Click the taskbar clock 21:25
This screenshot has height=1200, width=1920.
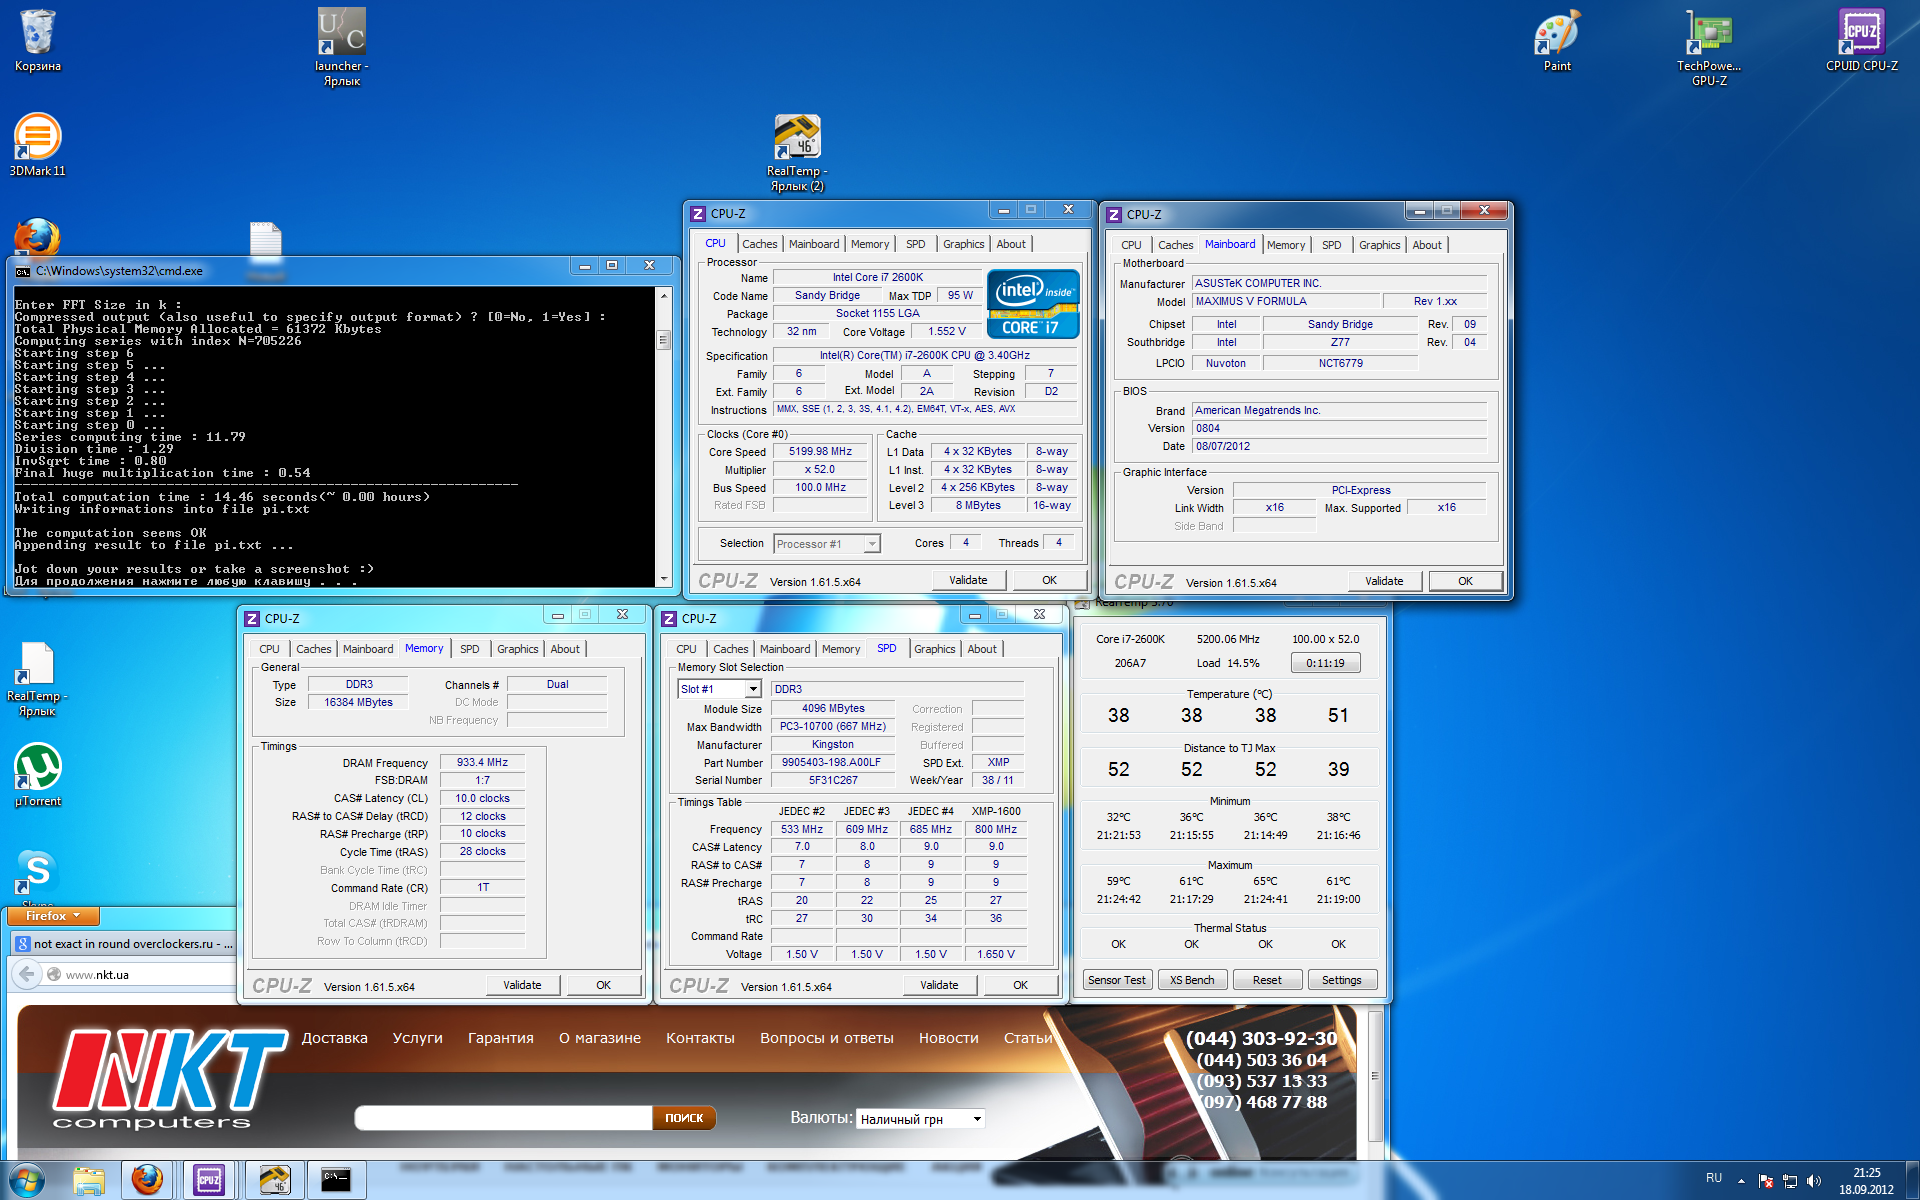coord(1866,1181)
